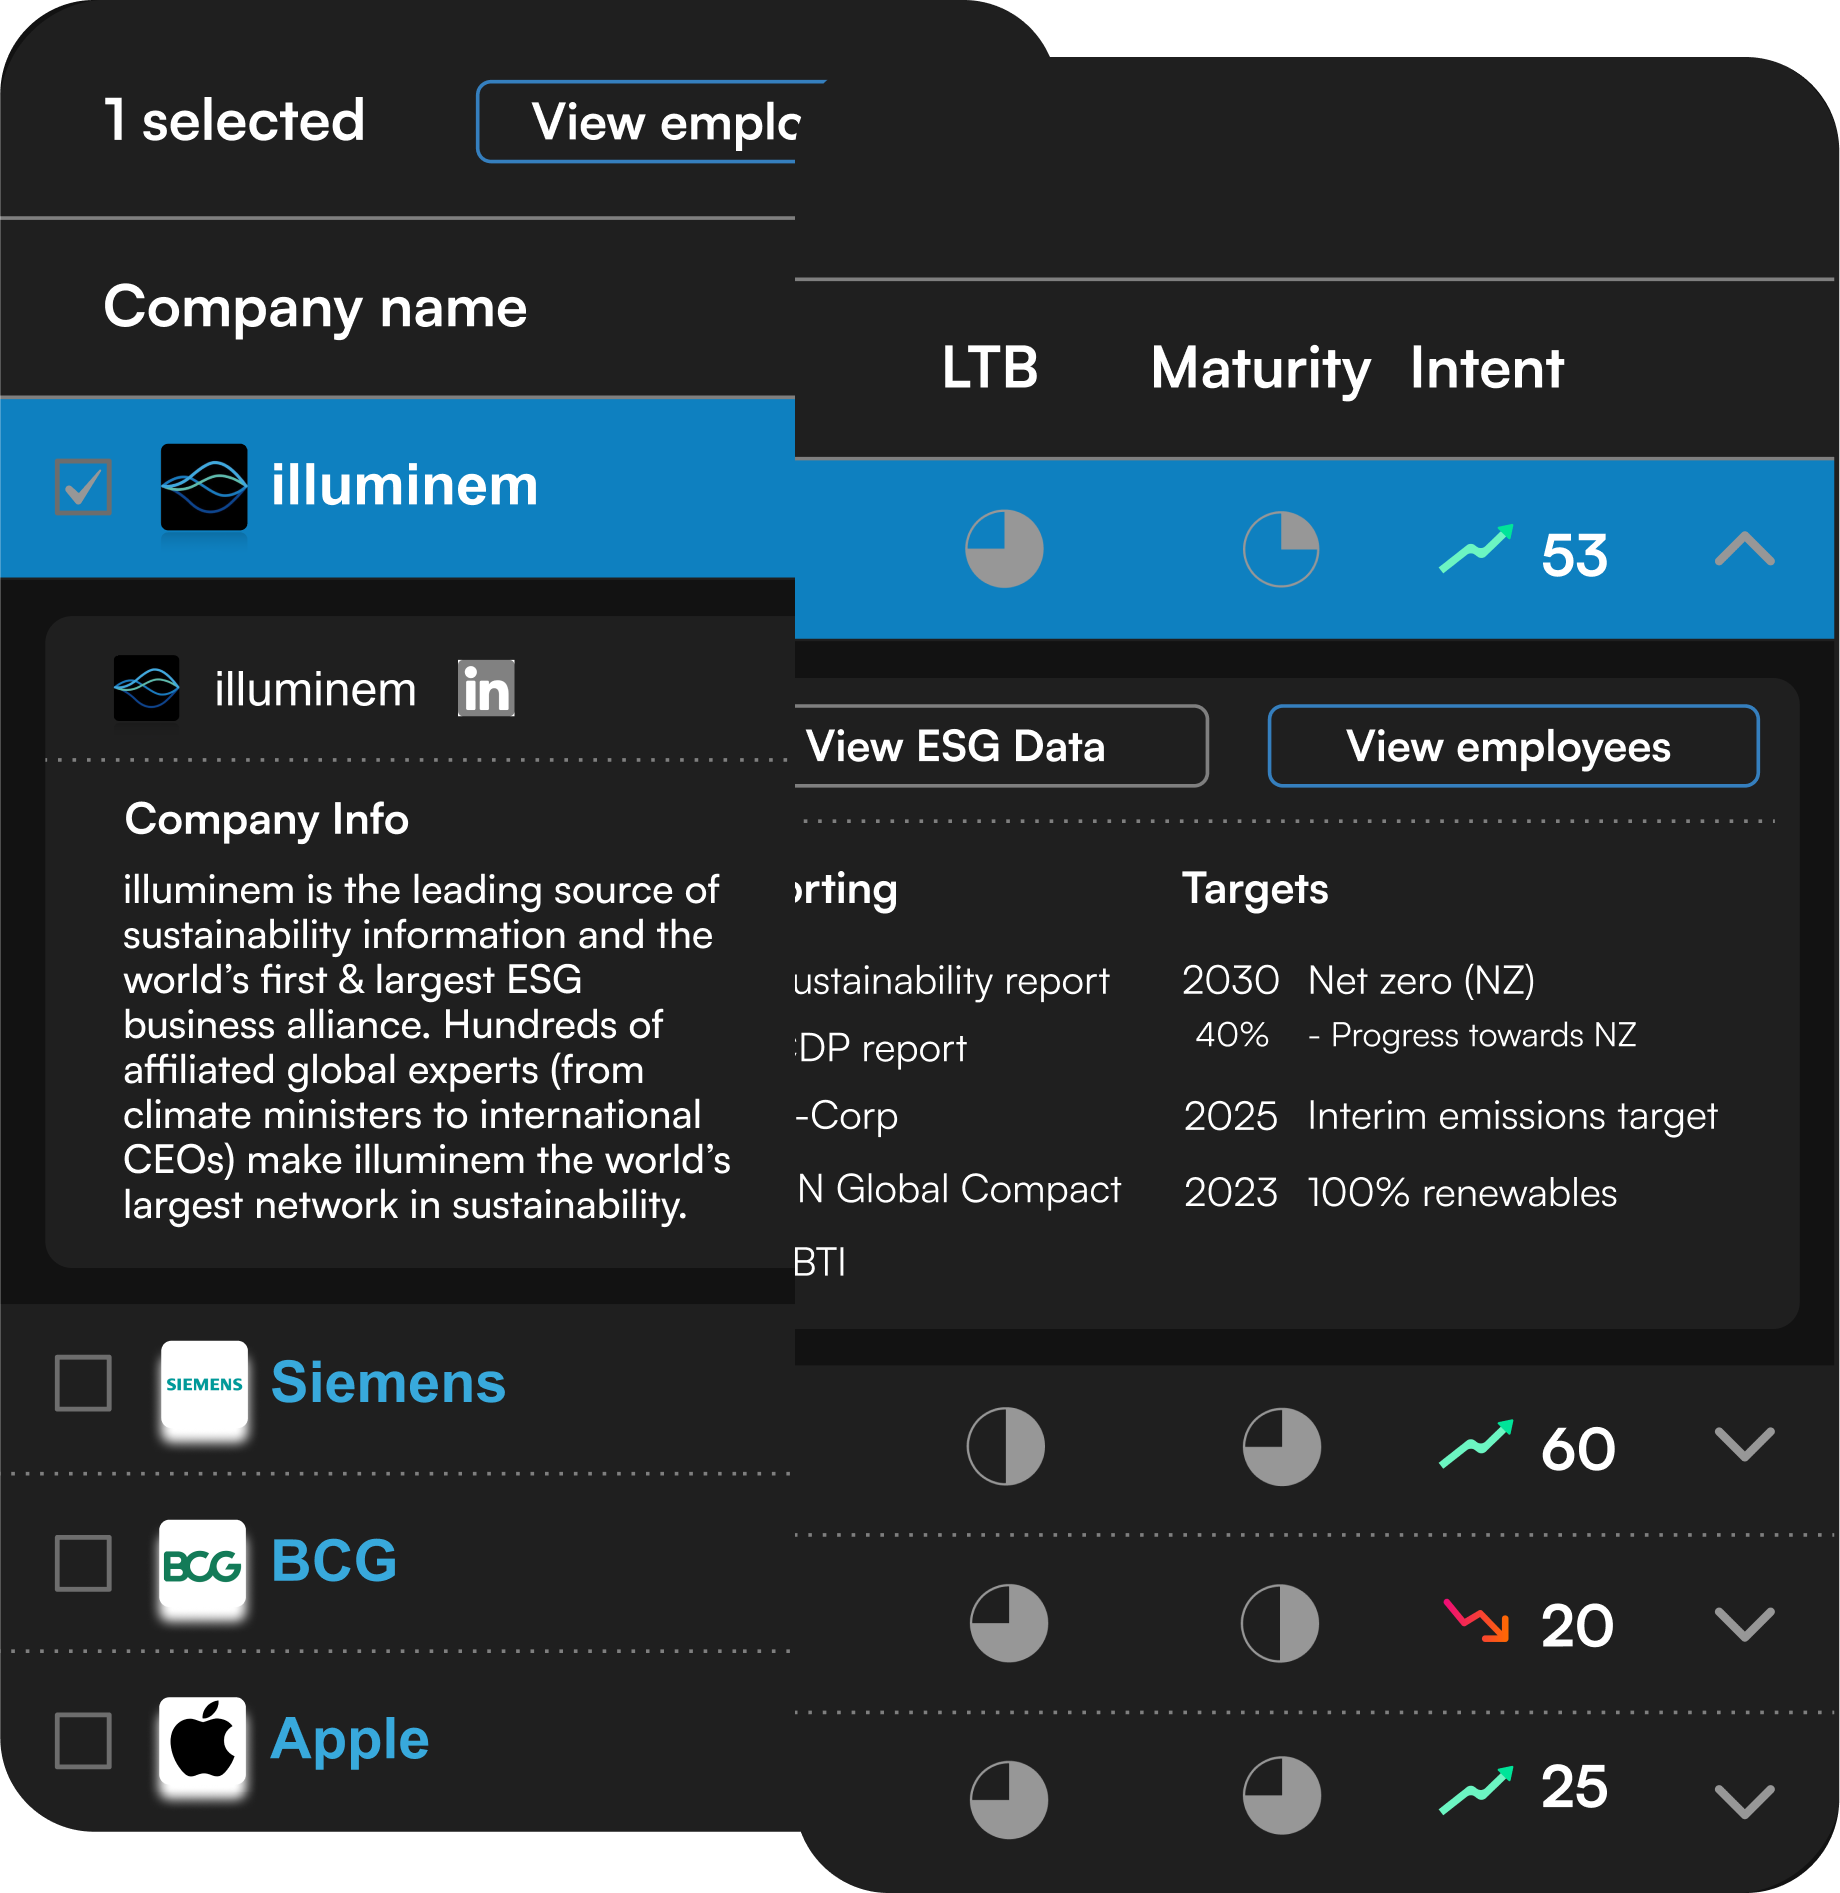This screenshot has width=1840, height=1893.
Task: Click illuminem name in selected row
Action: point(405,486)
